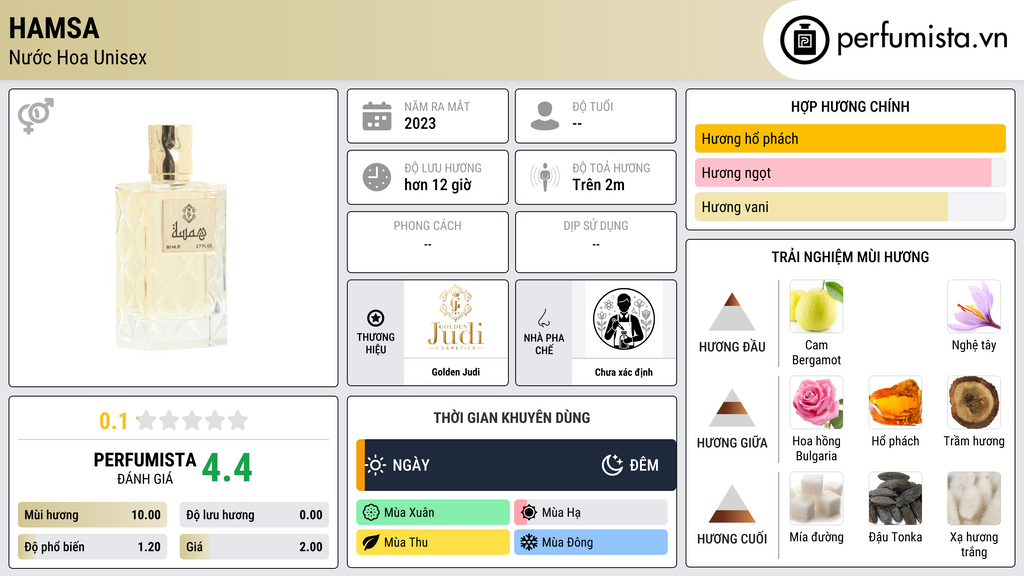Select the Cam Bergamot note image
The width and height of the screenshot is (1024, 576).
point(816,306)
